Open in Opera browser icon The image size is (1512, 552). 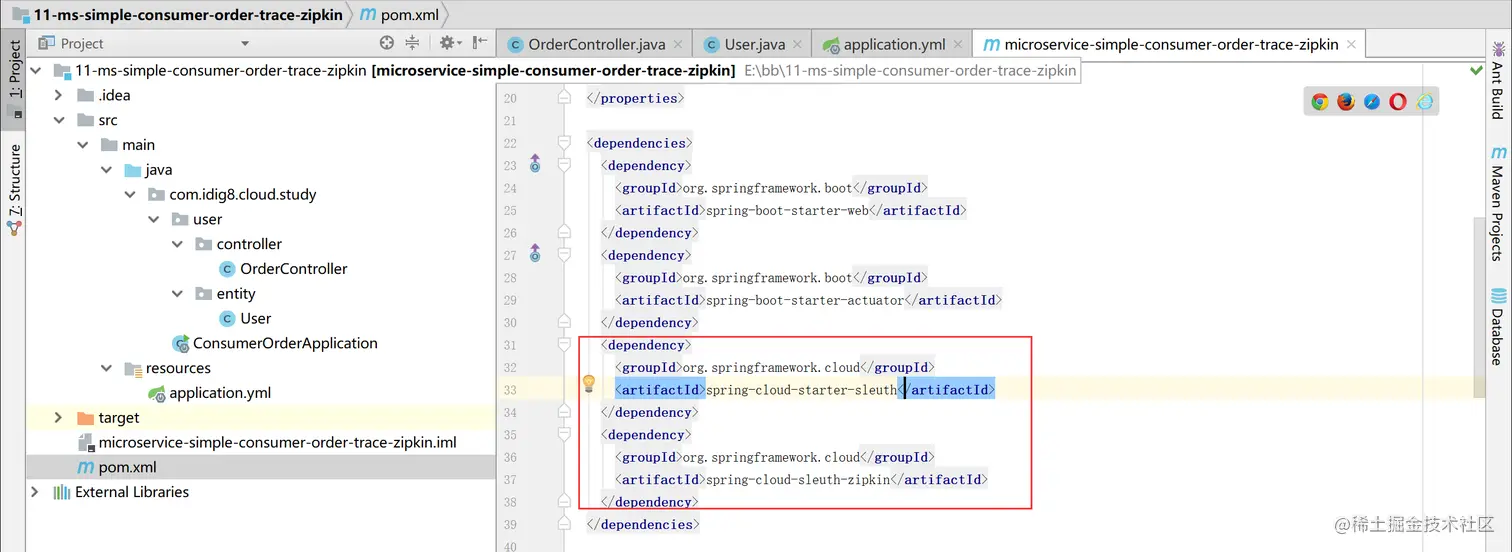click(1398, 101)
